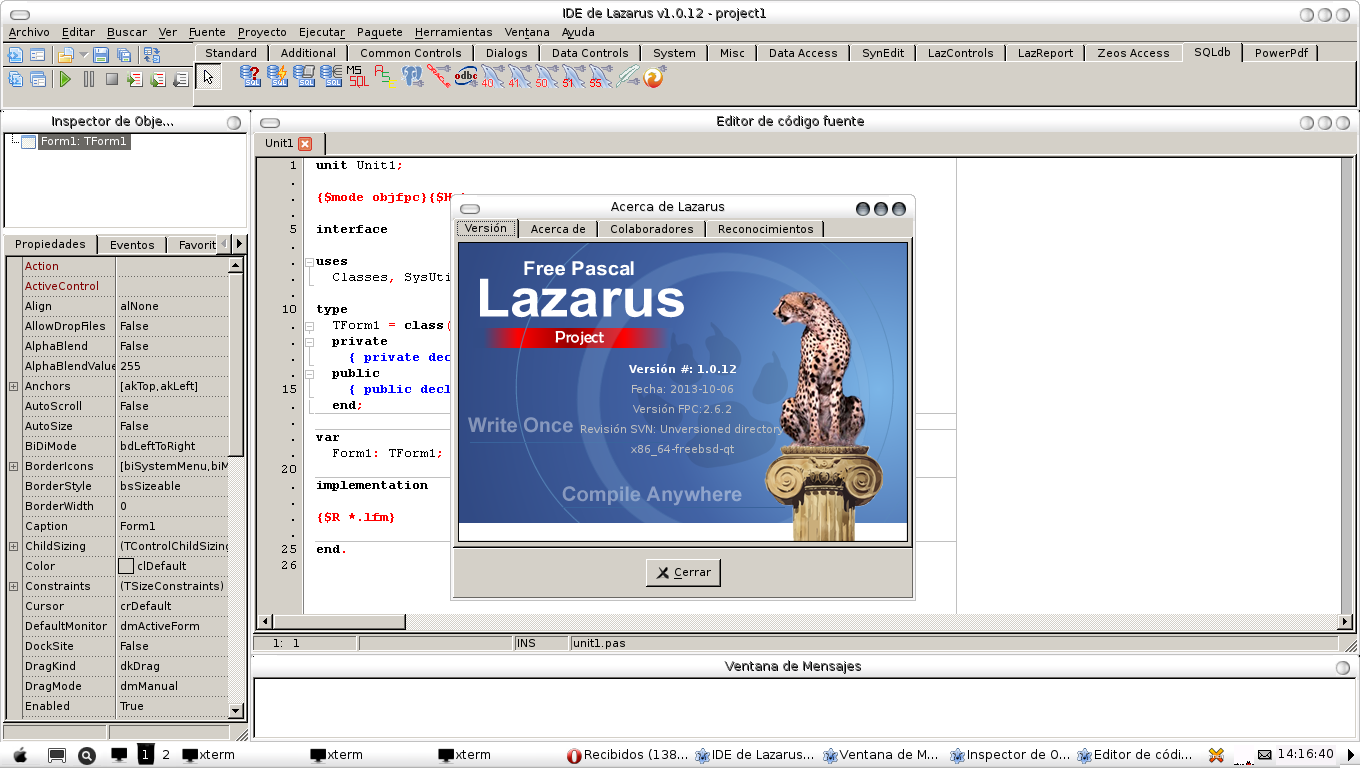Pick the MySQL 40 connection component

(x=493, y=76)
